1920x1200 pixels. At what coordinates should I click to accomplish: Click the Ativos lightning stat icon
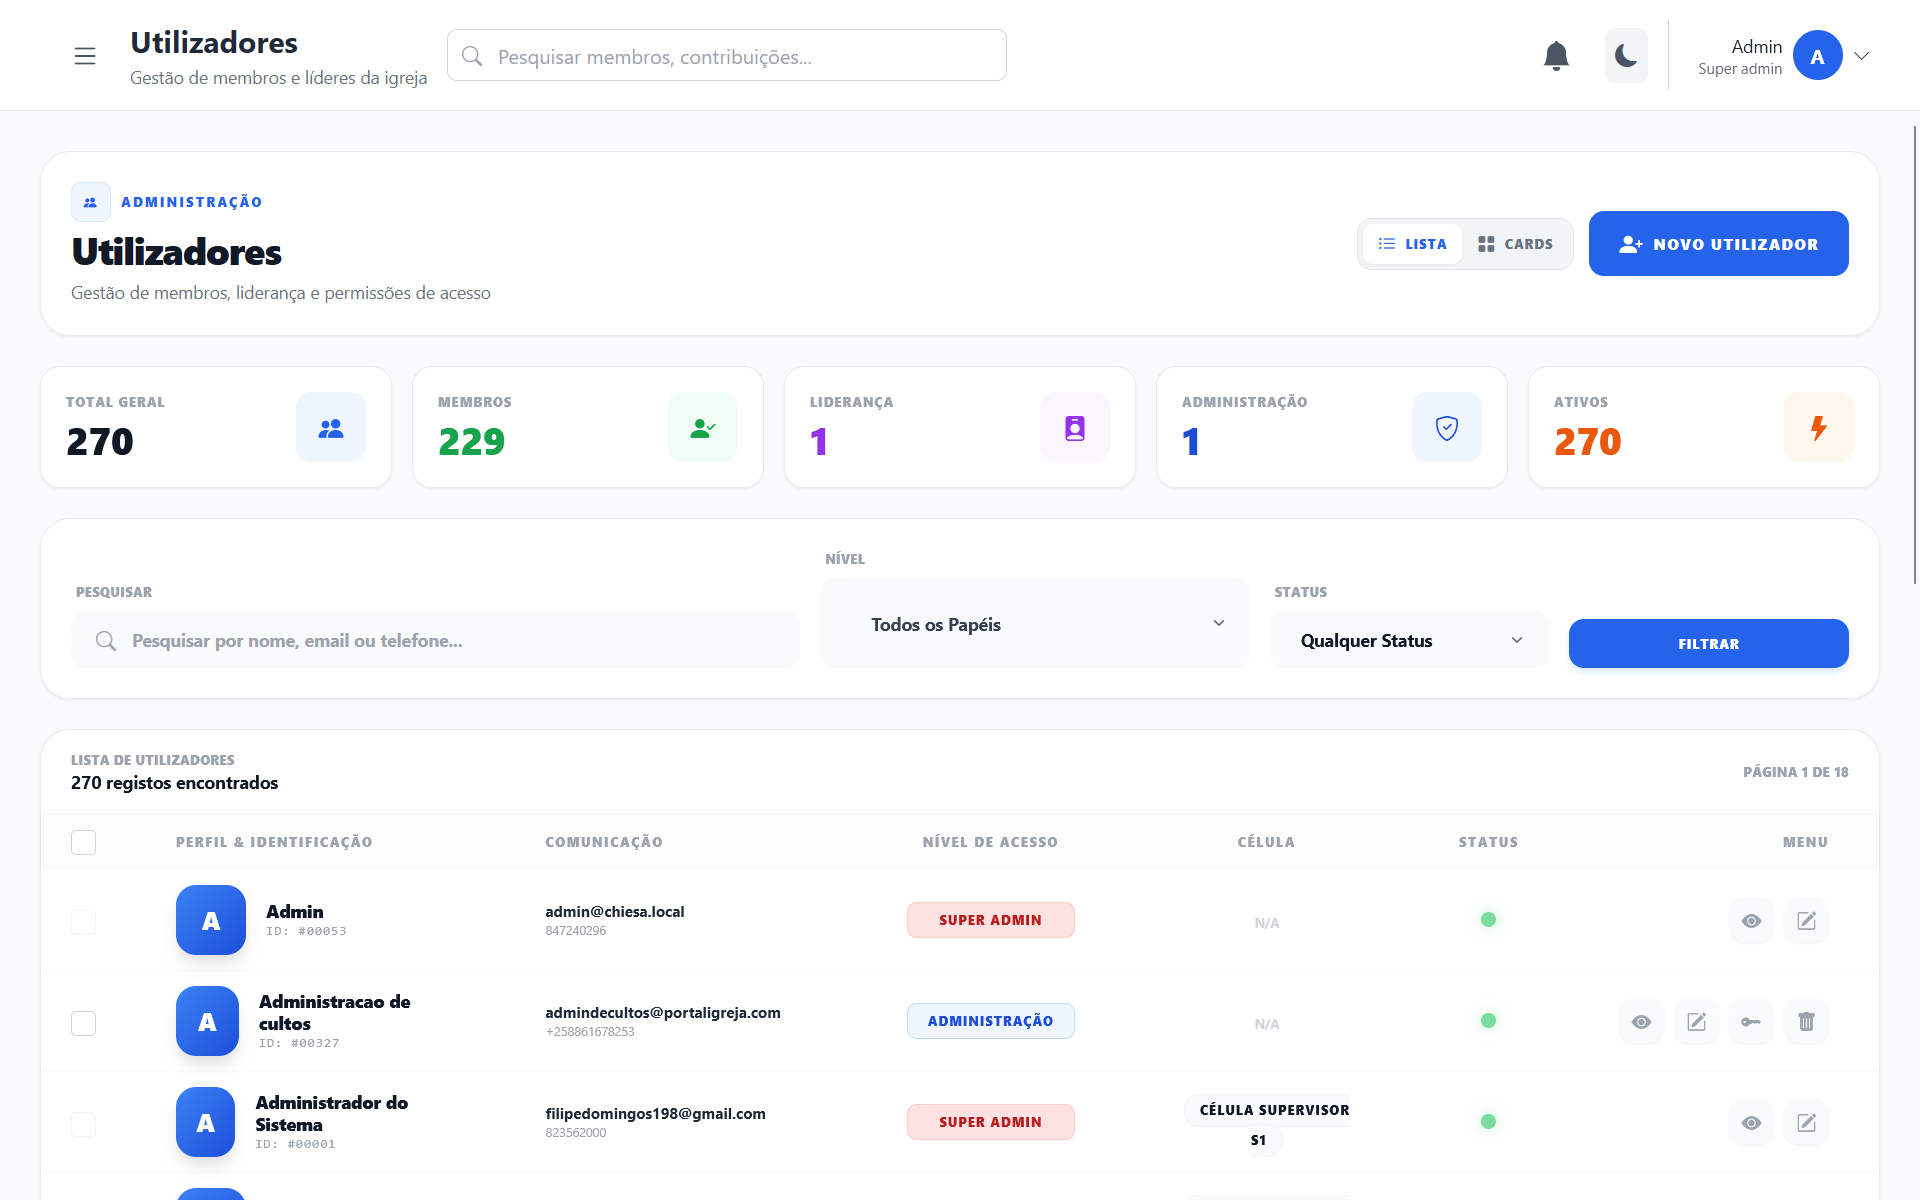pos(1818,428)
